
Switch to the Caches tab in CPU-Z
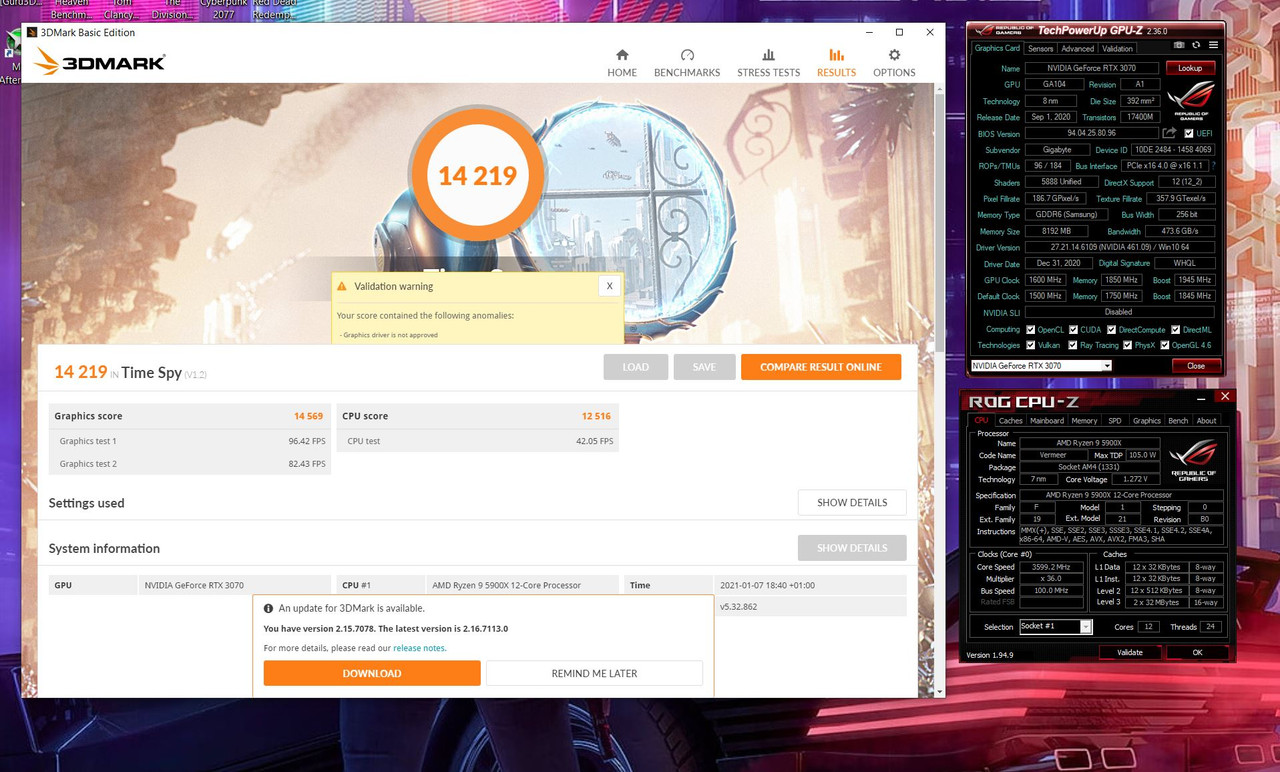(x=1011, y=421)
